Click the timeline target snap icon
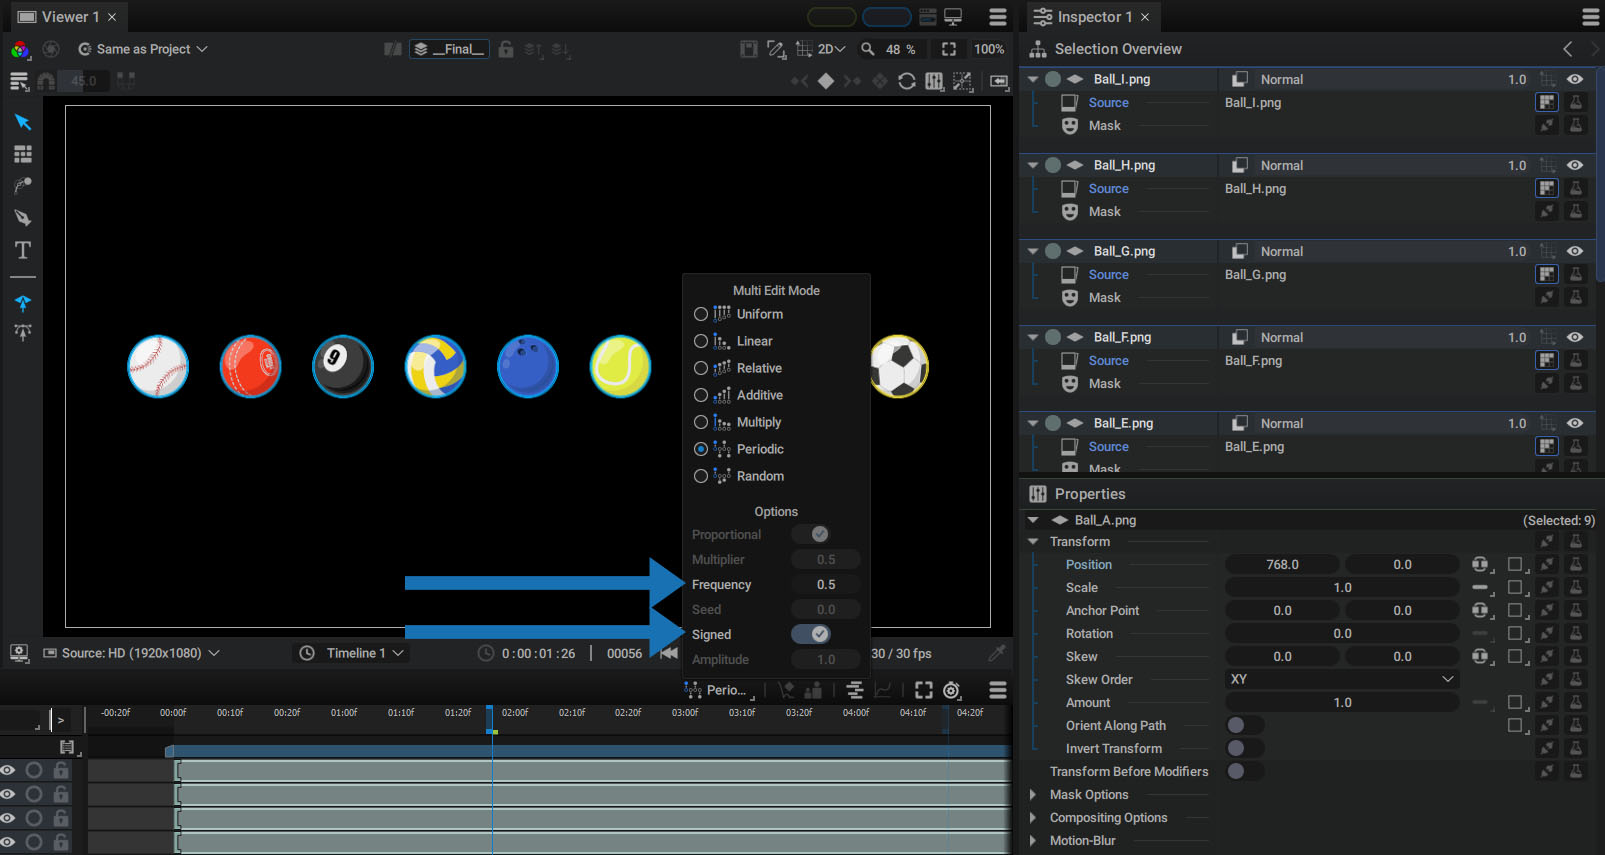Image resolution: width=1605 pixels, height=855 pixels. click(x=952, y=690)
